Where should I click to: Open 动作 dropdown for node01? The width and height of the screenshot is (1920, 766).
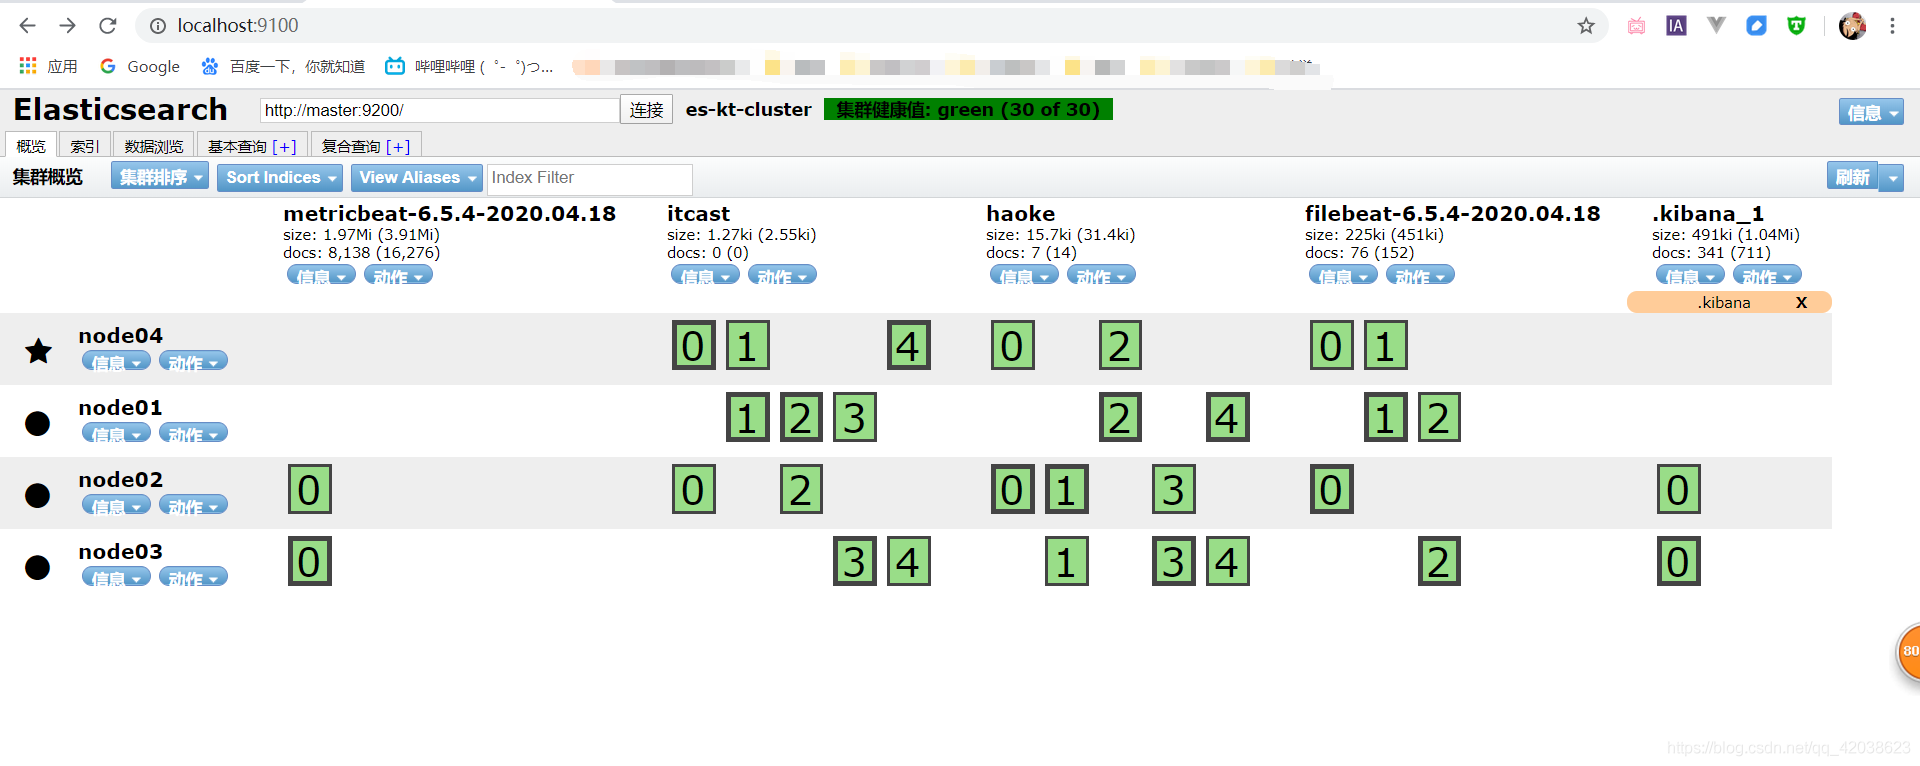[x=193, y=433]
